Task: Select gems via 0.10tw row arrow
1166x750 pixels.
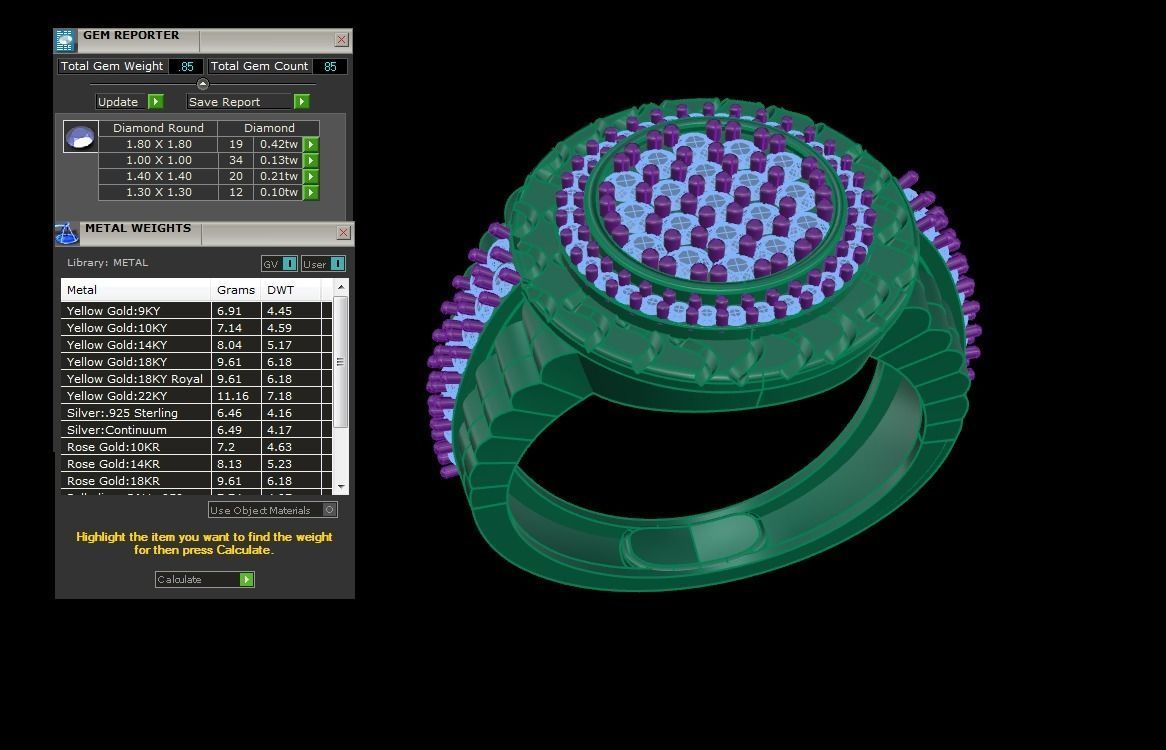Action: pos(311,192)
